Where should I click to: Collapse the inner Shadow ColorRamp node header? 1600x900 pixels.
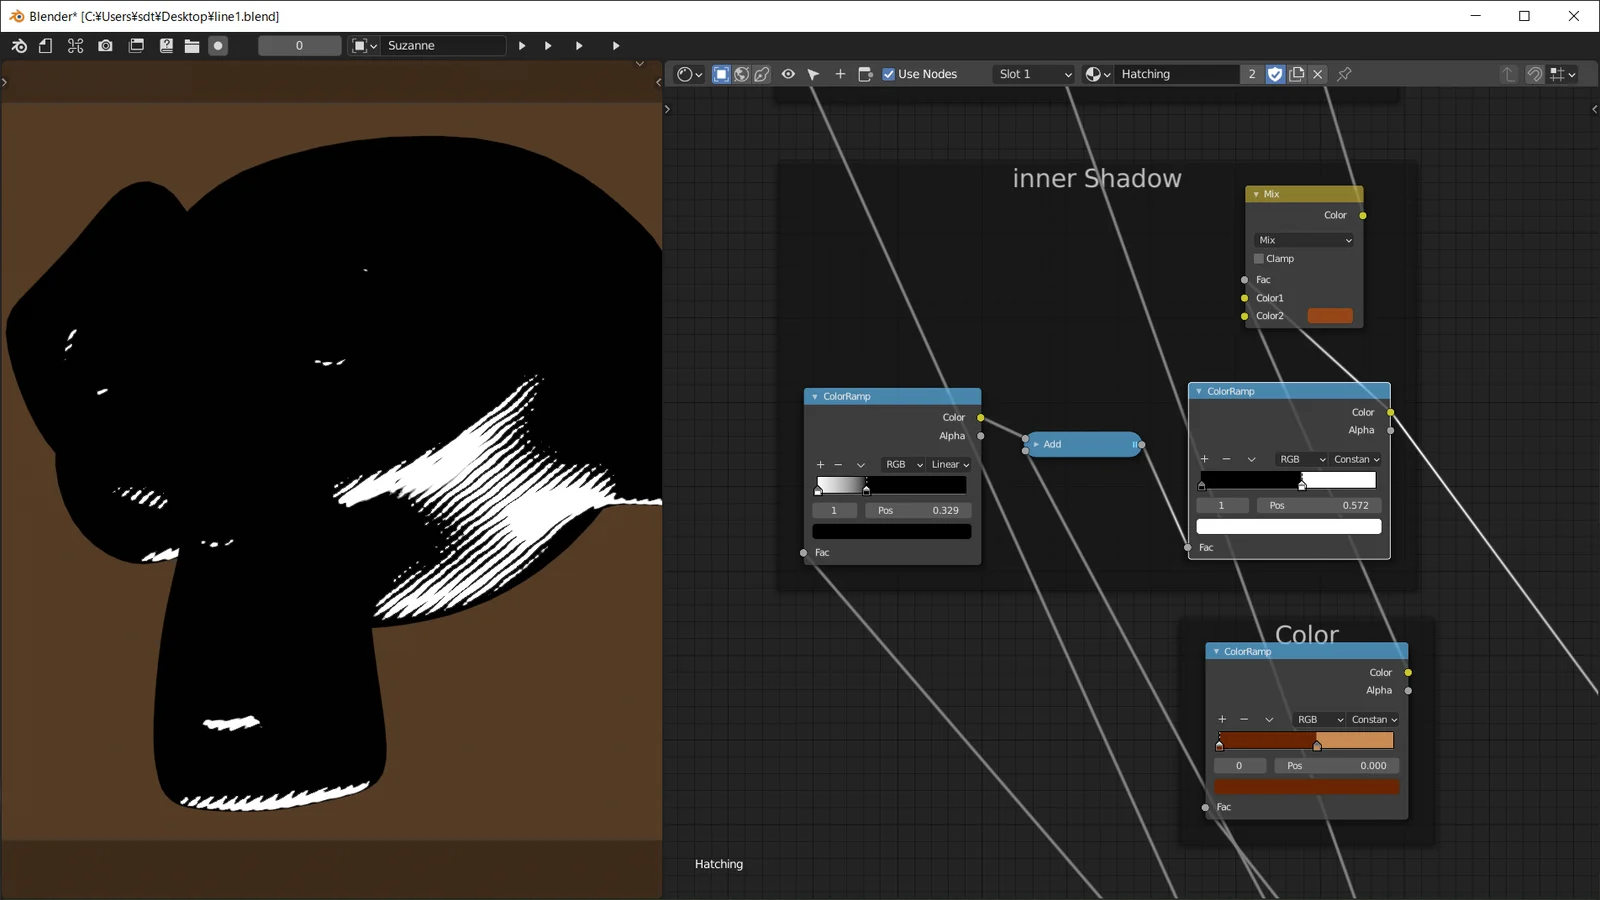[815, 396]
